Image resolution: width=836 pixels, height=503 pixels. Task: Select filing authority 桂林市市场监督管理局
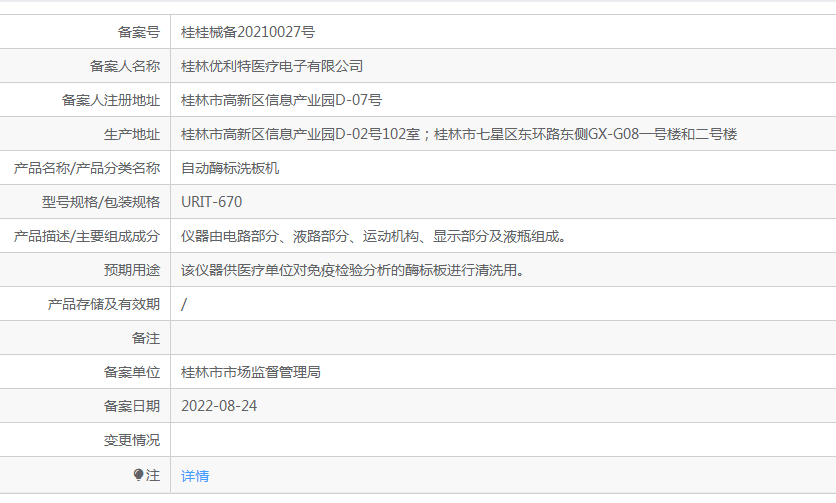click(x=251, y=372)
